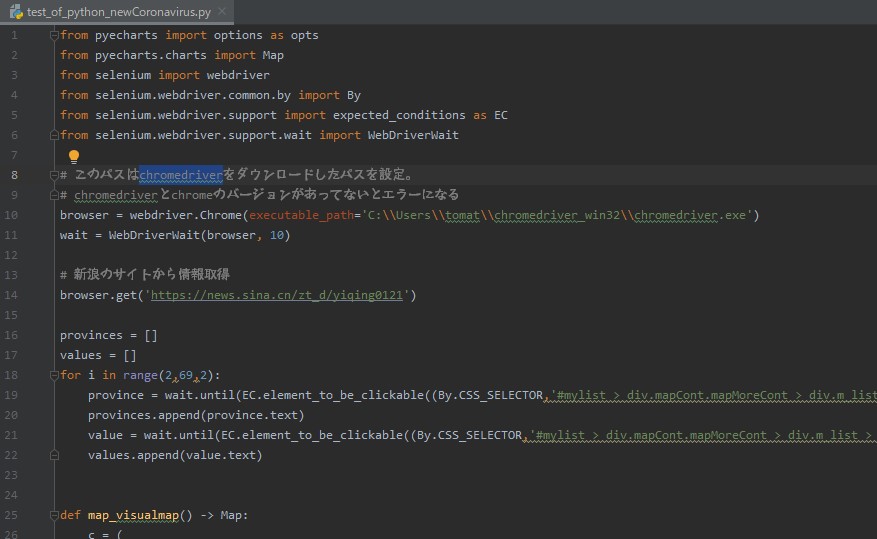The width and height of the screenshot is (877, 539).
Task: Click 'By' import name in line 4
Action: click(x=353, y=95)
